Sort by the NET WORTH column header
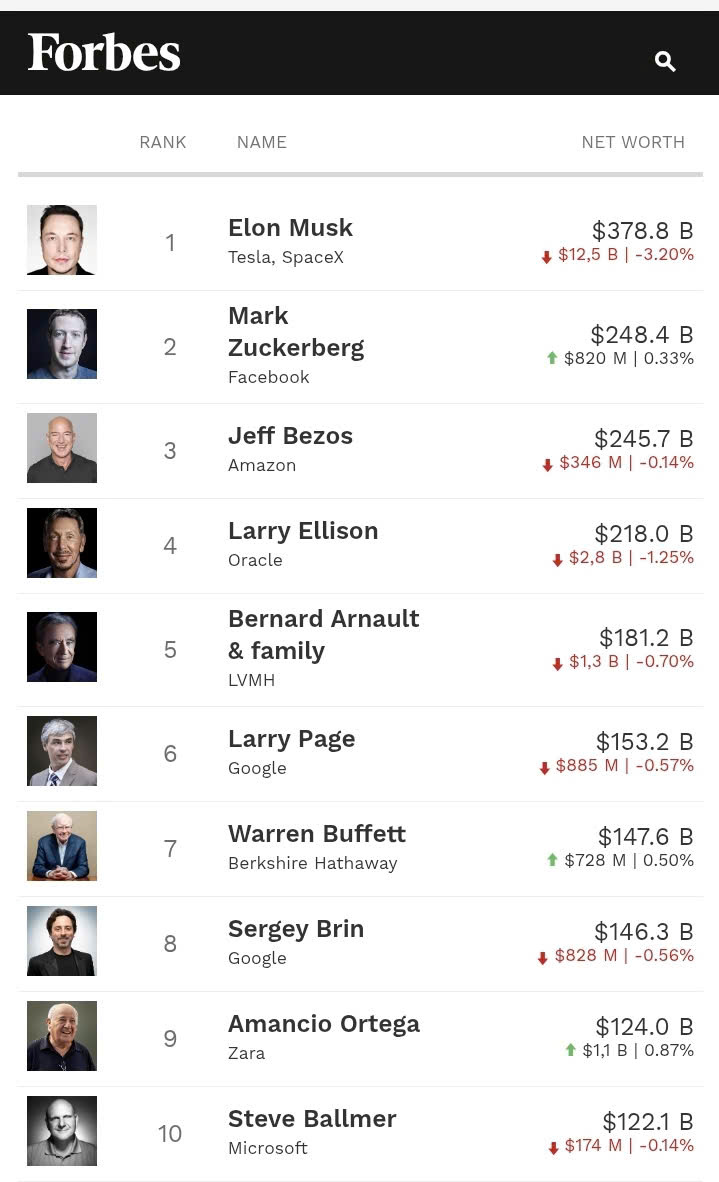719x1182 pixels. coord(632,142)
